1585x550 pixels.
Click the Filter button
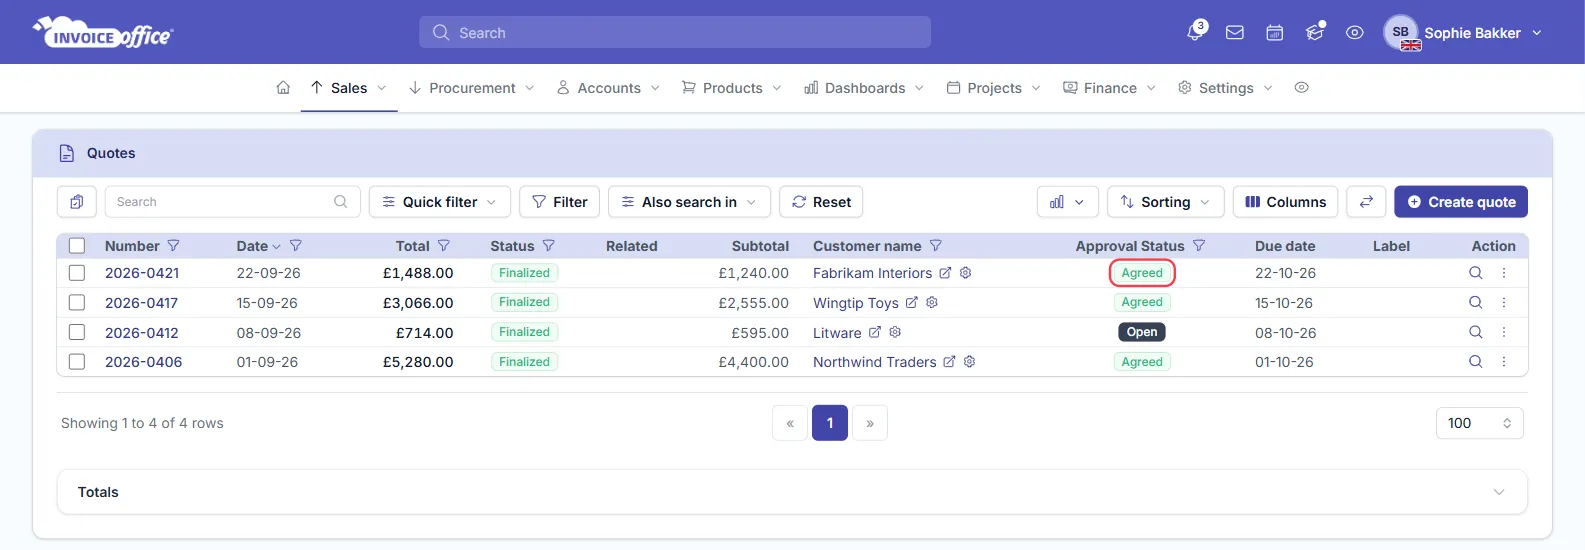(x=560, y=202)
